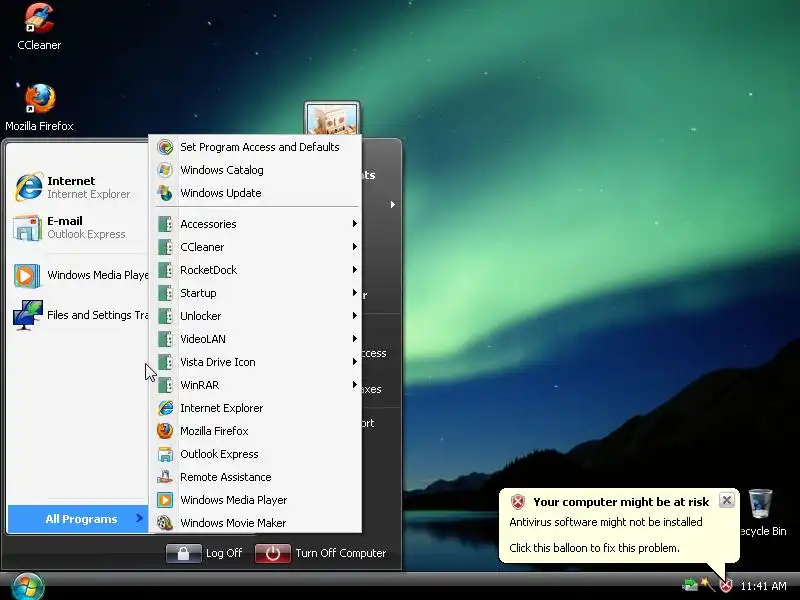Screen dimensions: 800x600
Task: Click the Mozilla Firefox icon in All Programs list
Action: coord(165,431)
